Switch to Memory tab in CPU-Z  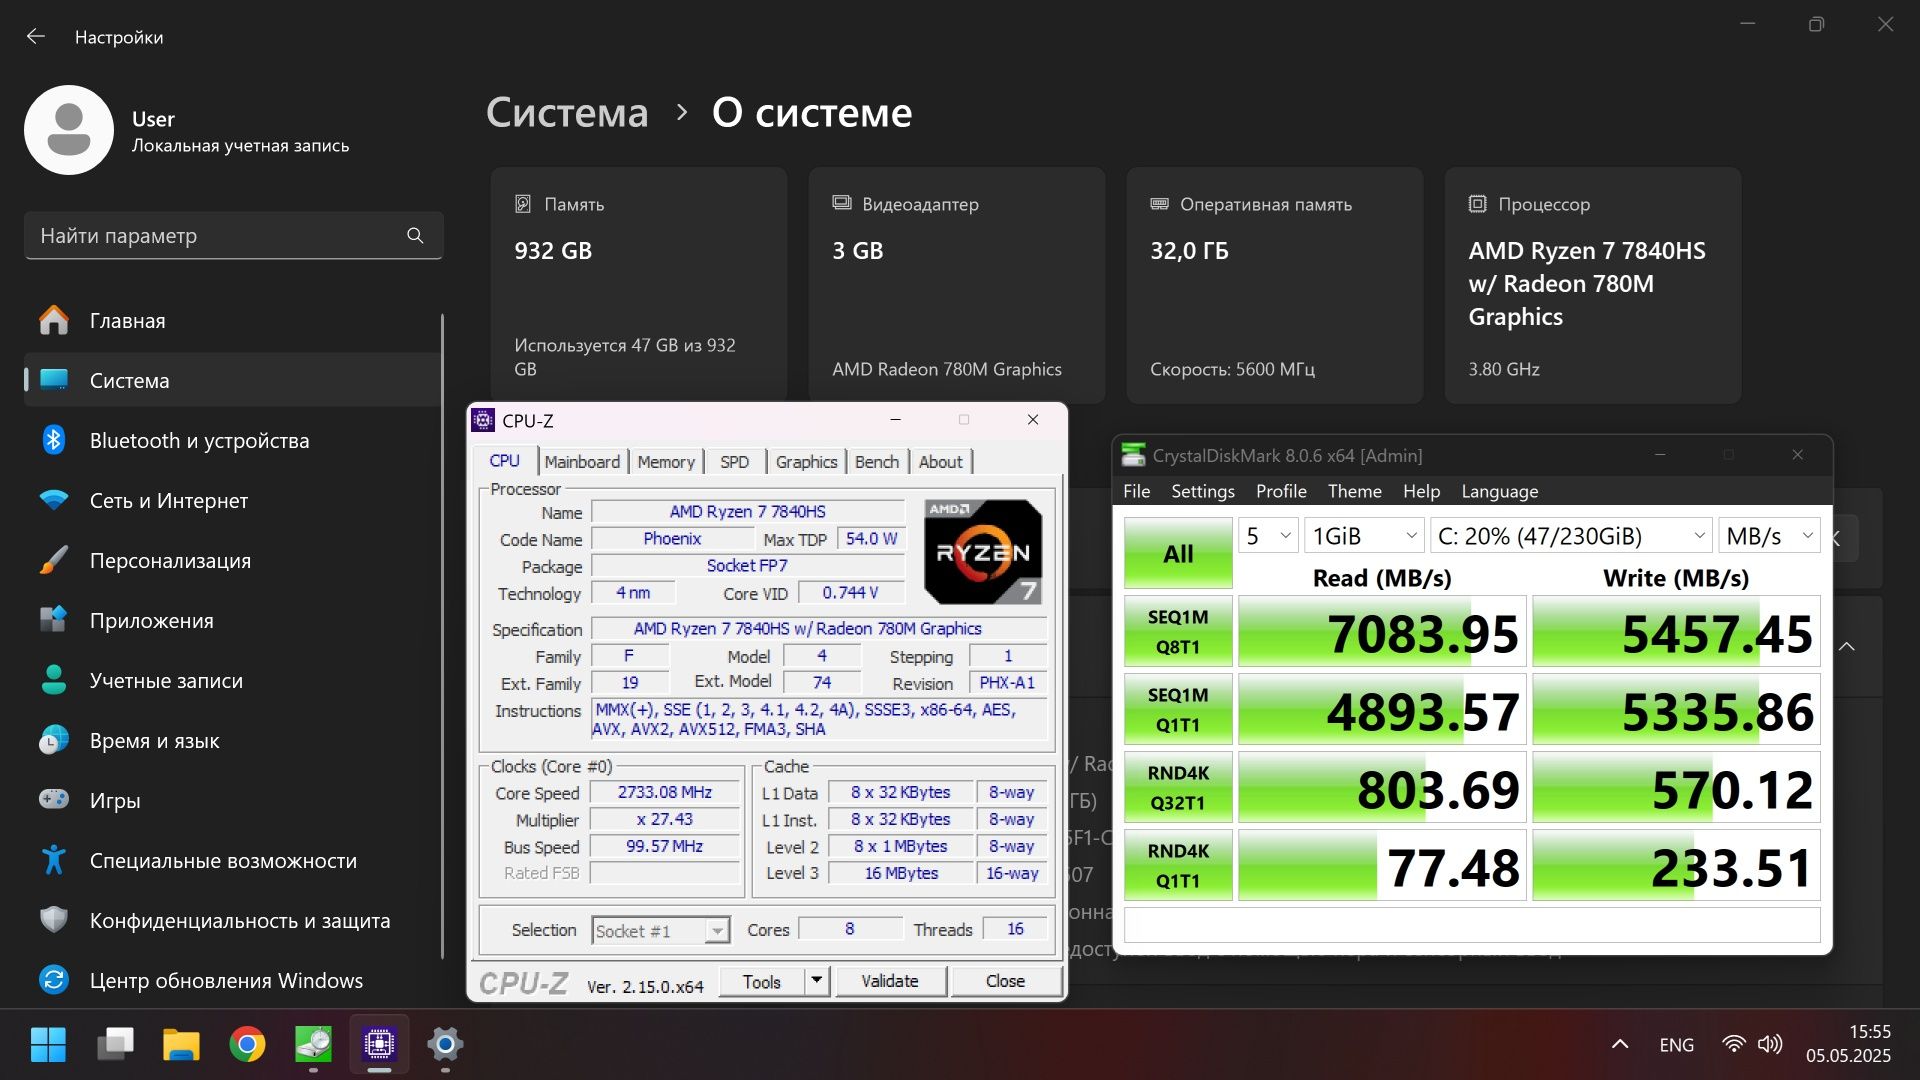click(x=666, y=462)
